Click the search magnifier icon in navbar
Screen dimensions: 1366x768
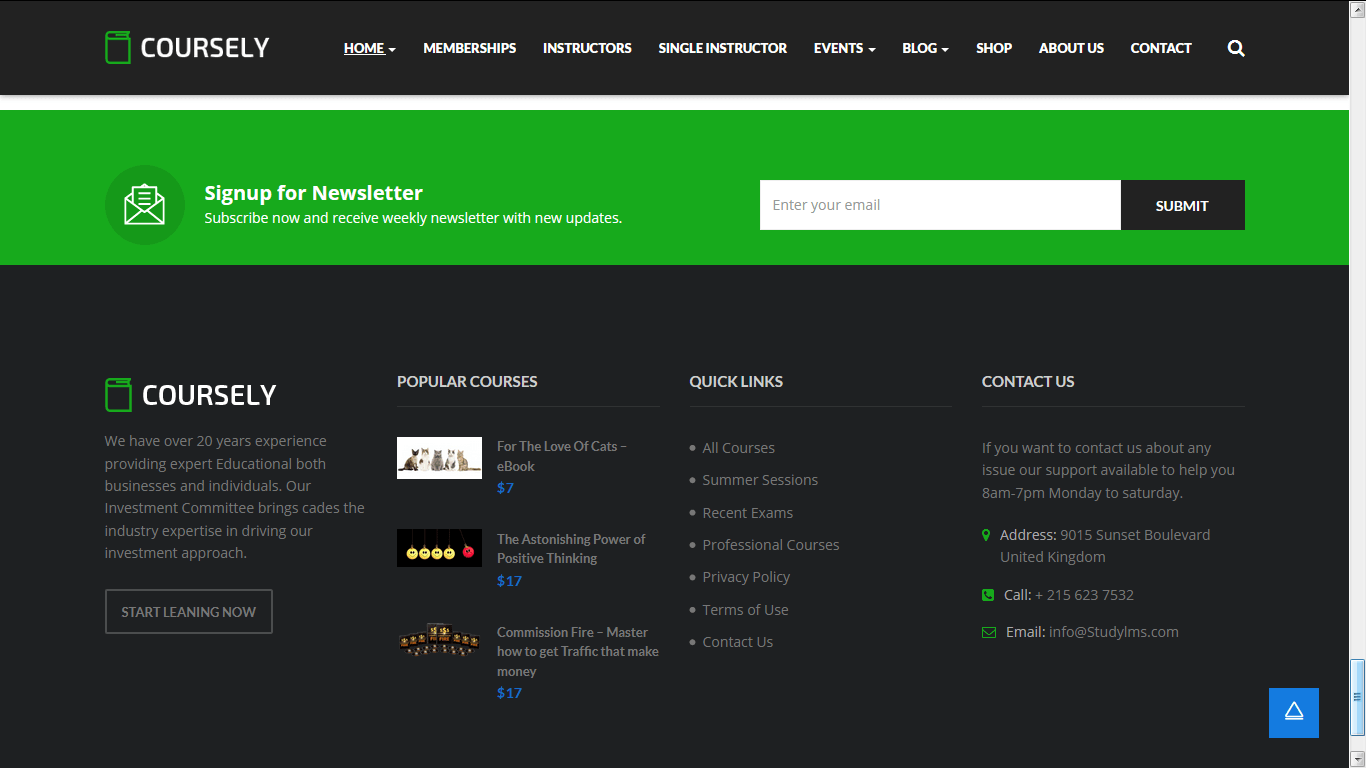tap(1236, 48)
